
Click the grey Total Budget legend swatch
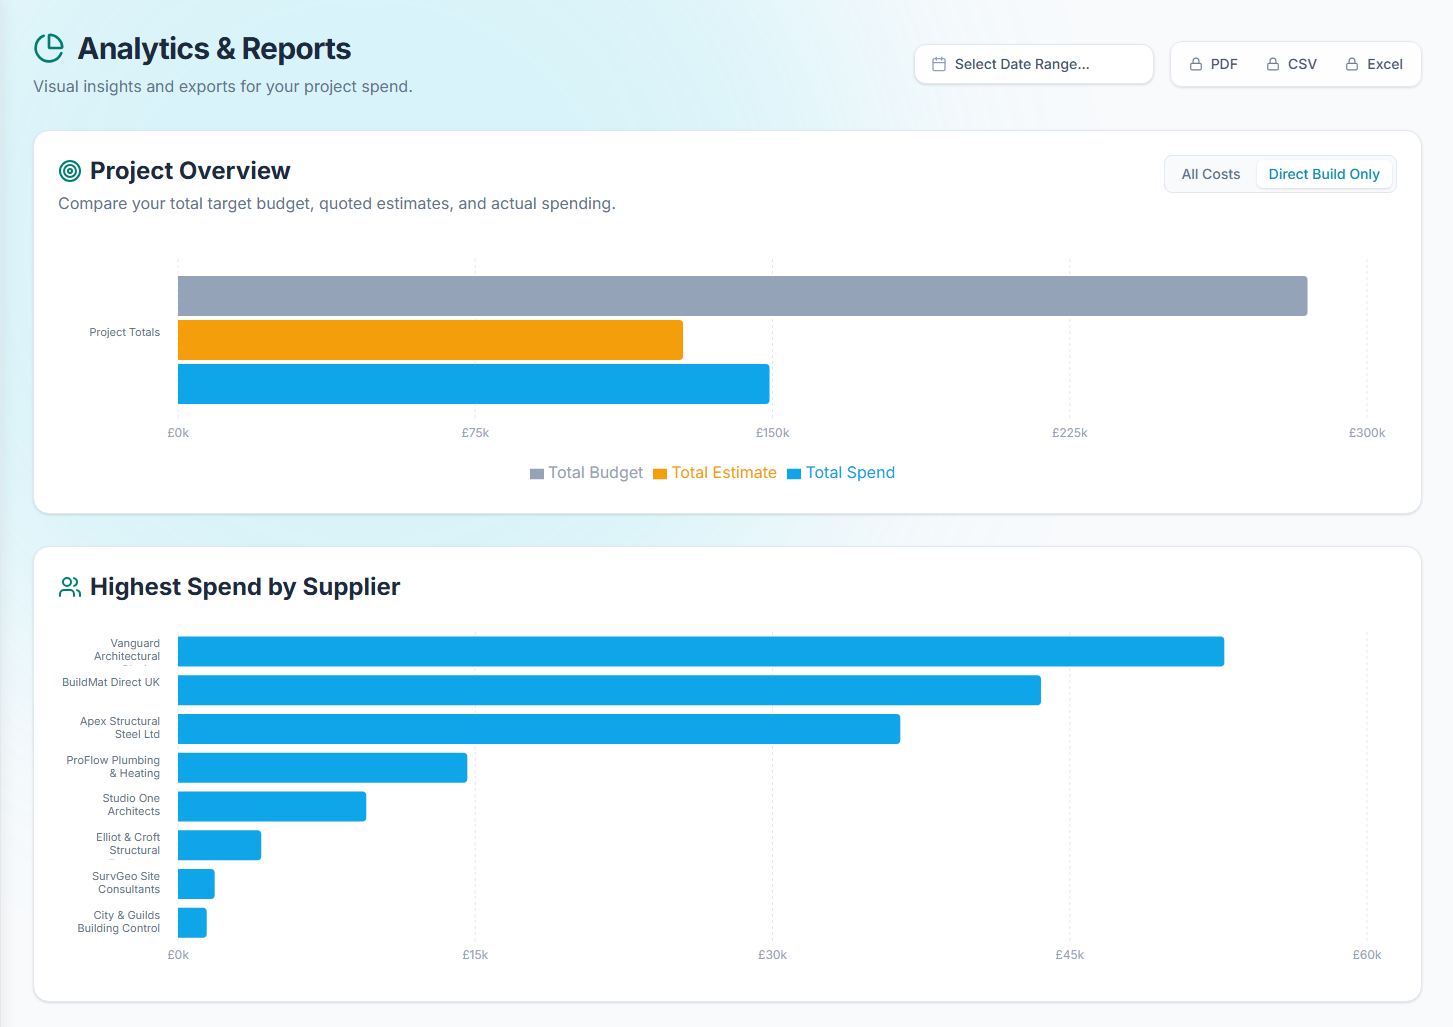537,474
